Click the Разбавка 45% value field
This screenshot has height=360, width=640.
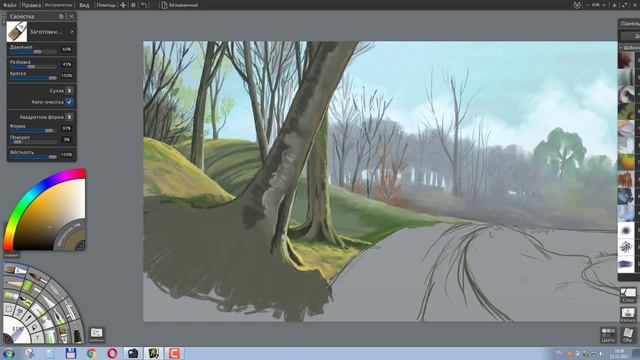[x=67, y=64]
